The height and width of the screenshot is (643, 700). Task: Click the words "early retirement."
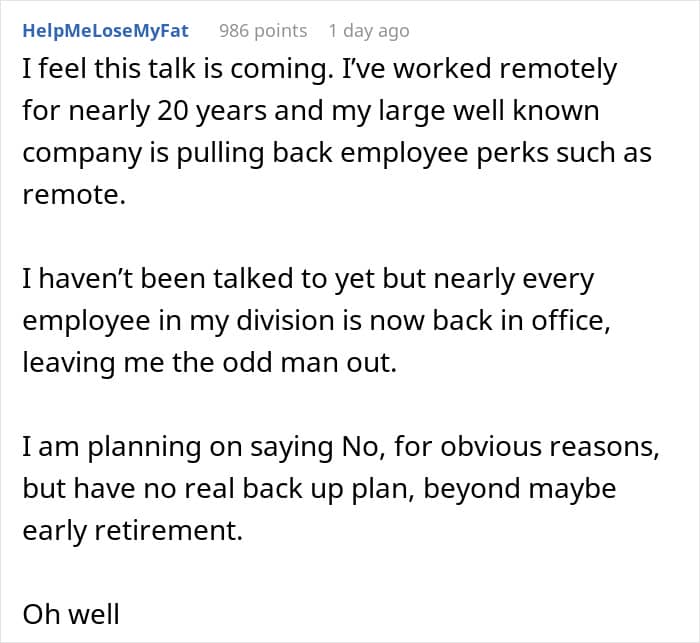click(x=132, y=531)
